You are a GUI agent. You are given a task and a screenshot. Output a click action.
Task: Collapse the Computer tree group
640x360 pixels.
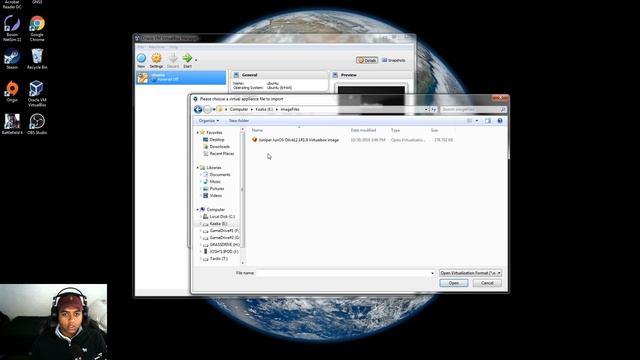[198, 209]
